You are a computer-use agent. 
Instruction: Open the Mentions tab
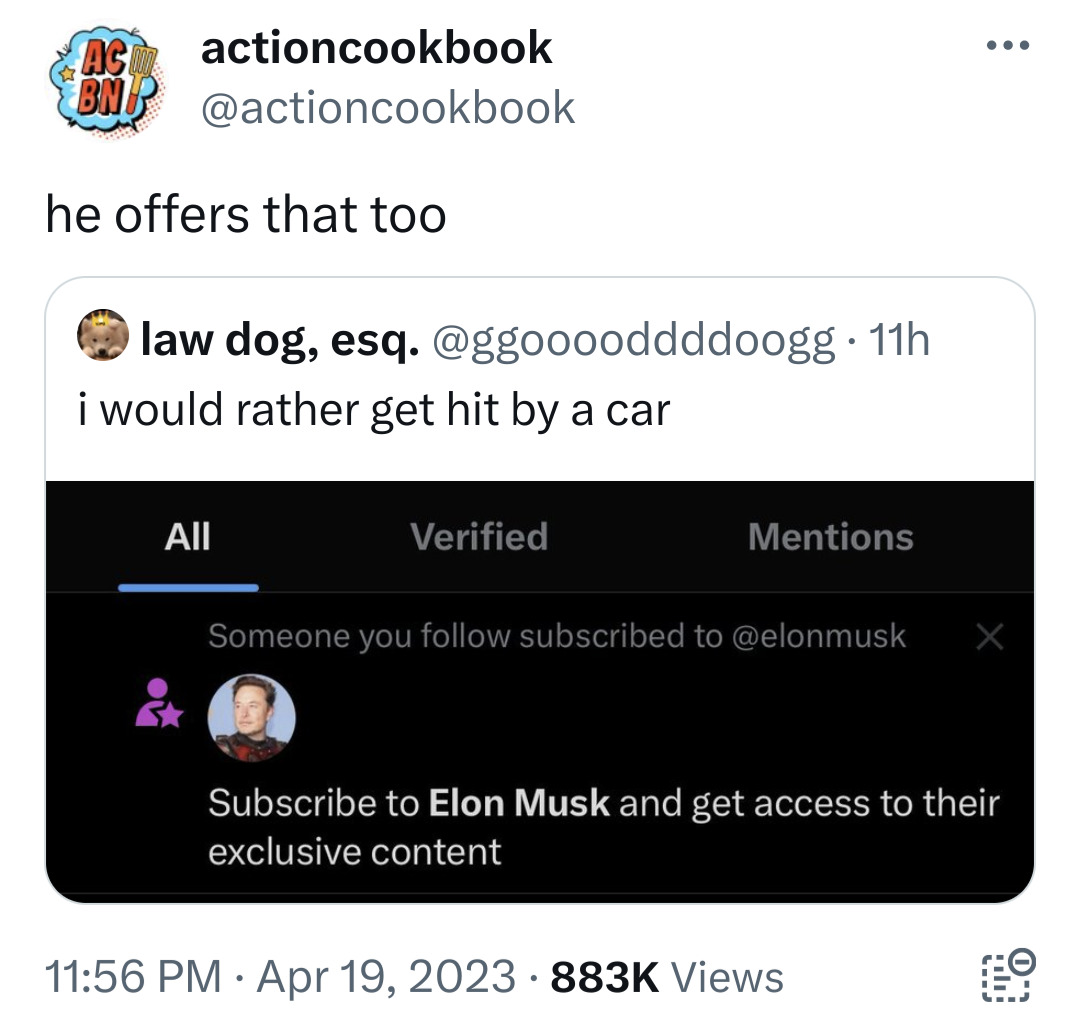pyautogui.click(x=829, y=538)
